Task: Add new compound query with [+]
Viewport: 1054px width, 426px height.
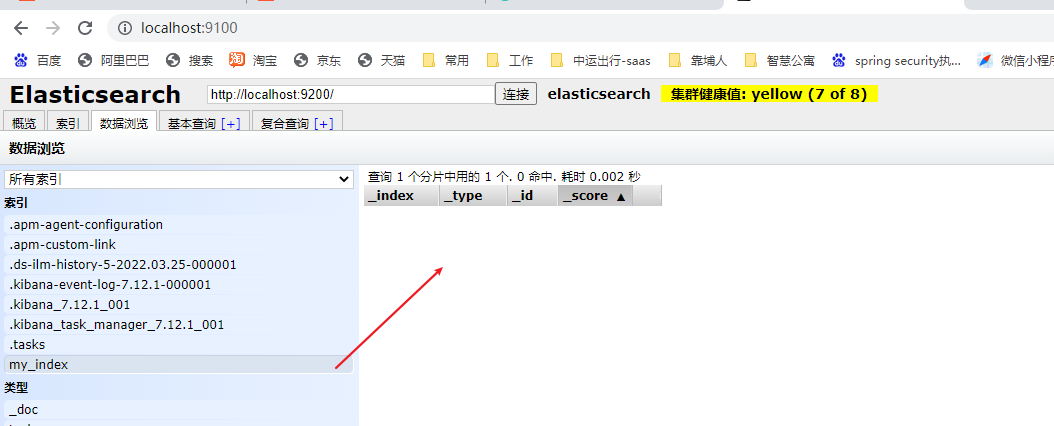Action: 323,124
